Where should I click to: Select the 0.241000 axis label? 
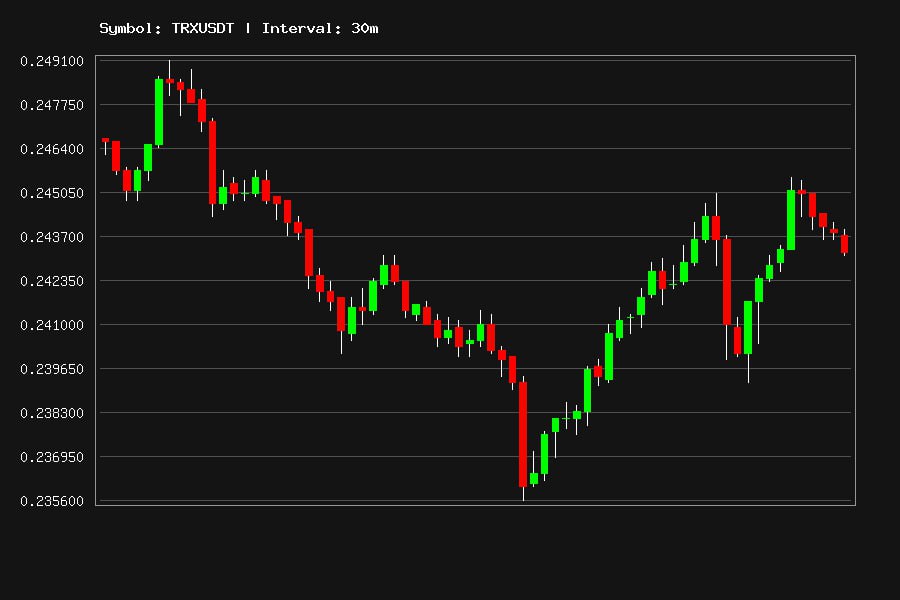[52, 325]
